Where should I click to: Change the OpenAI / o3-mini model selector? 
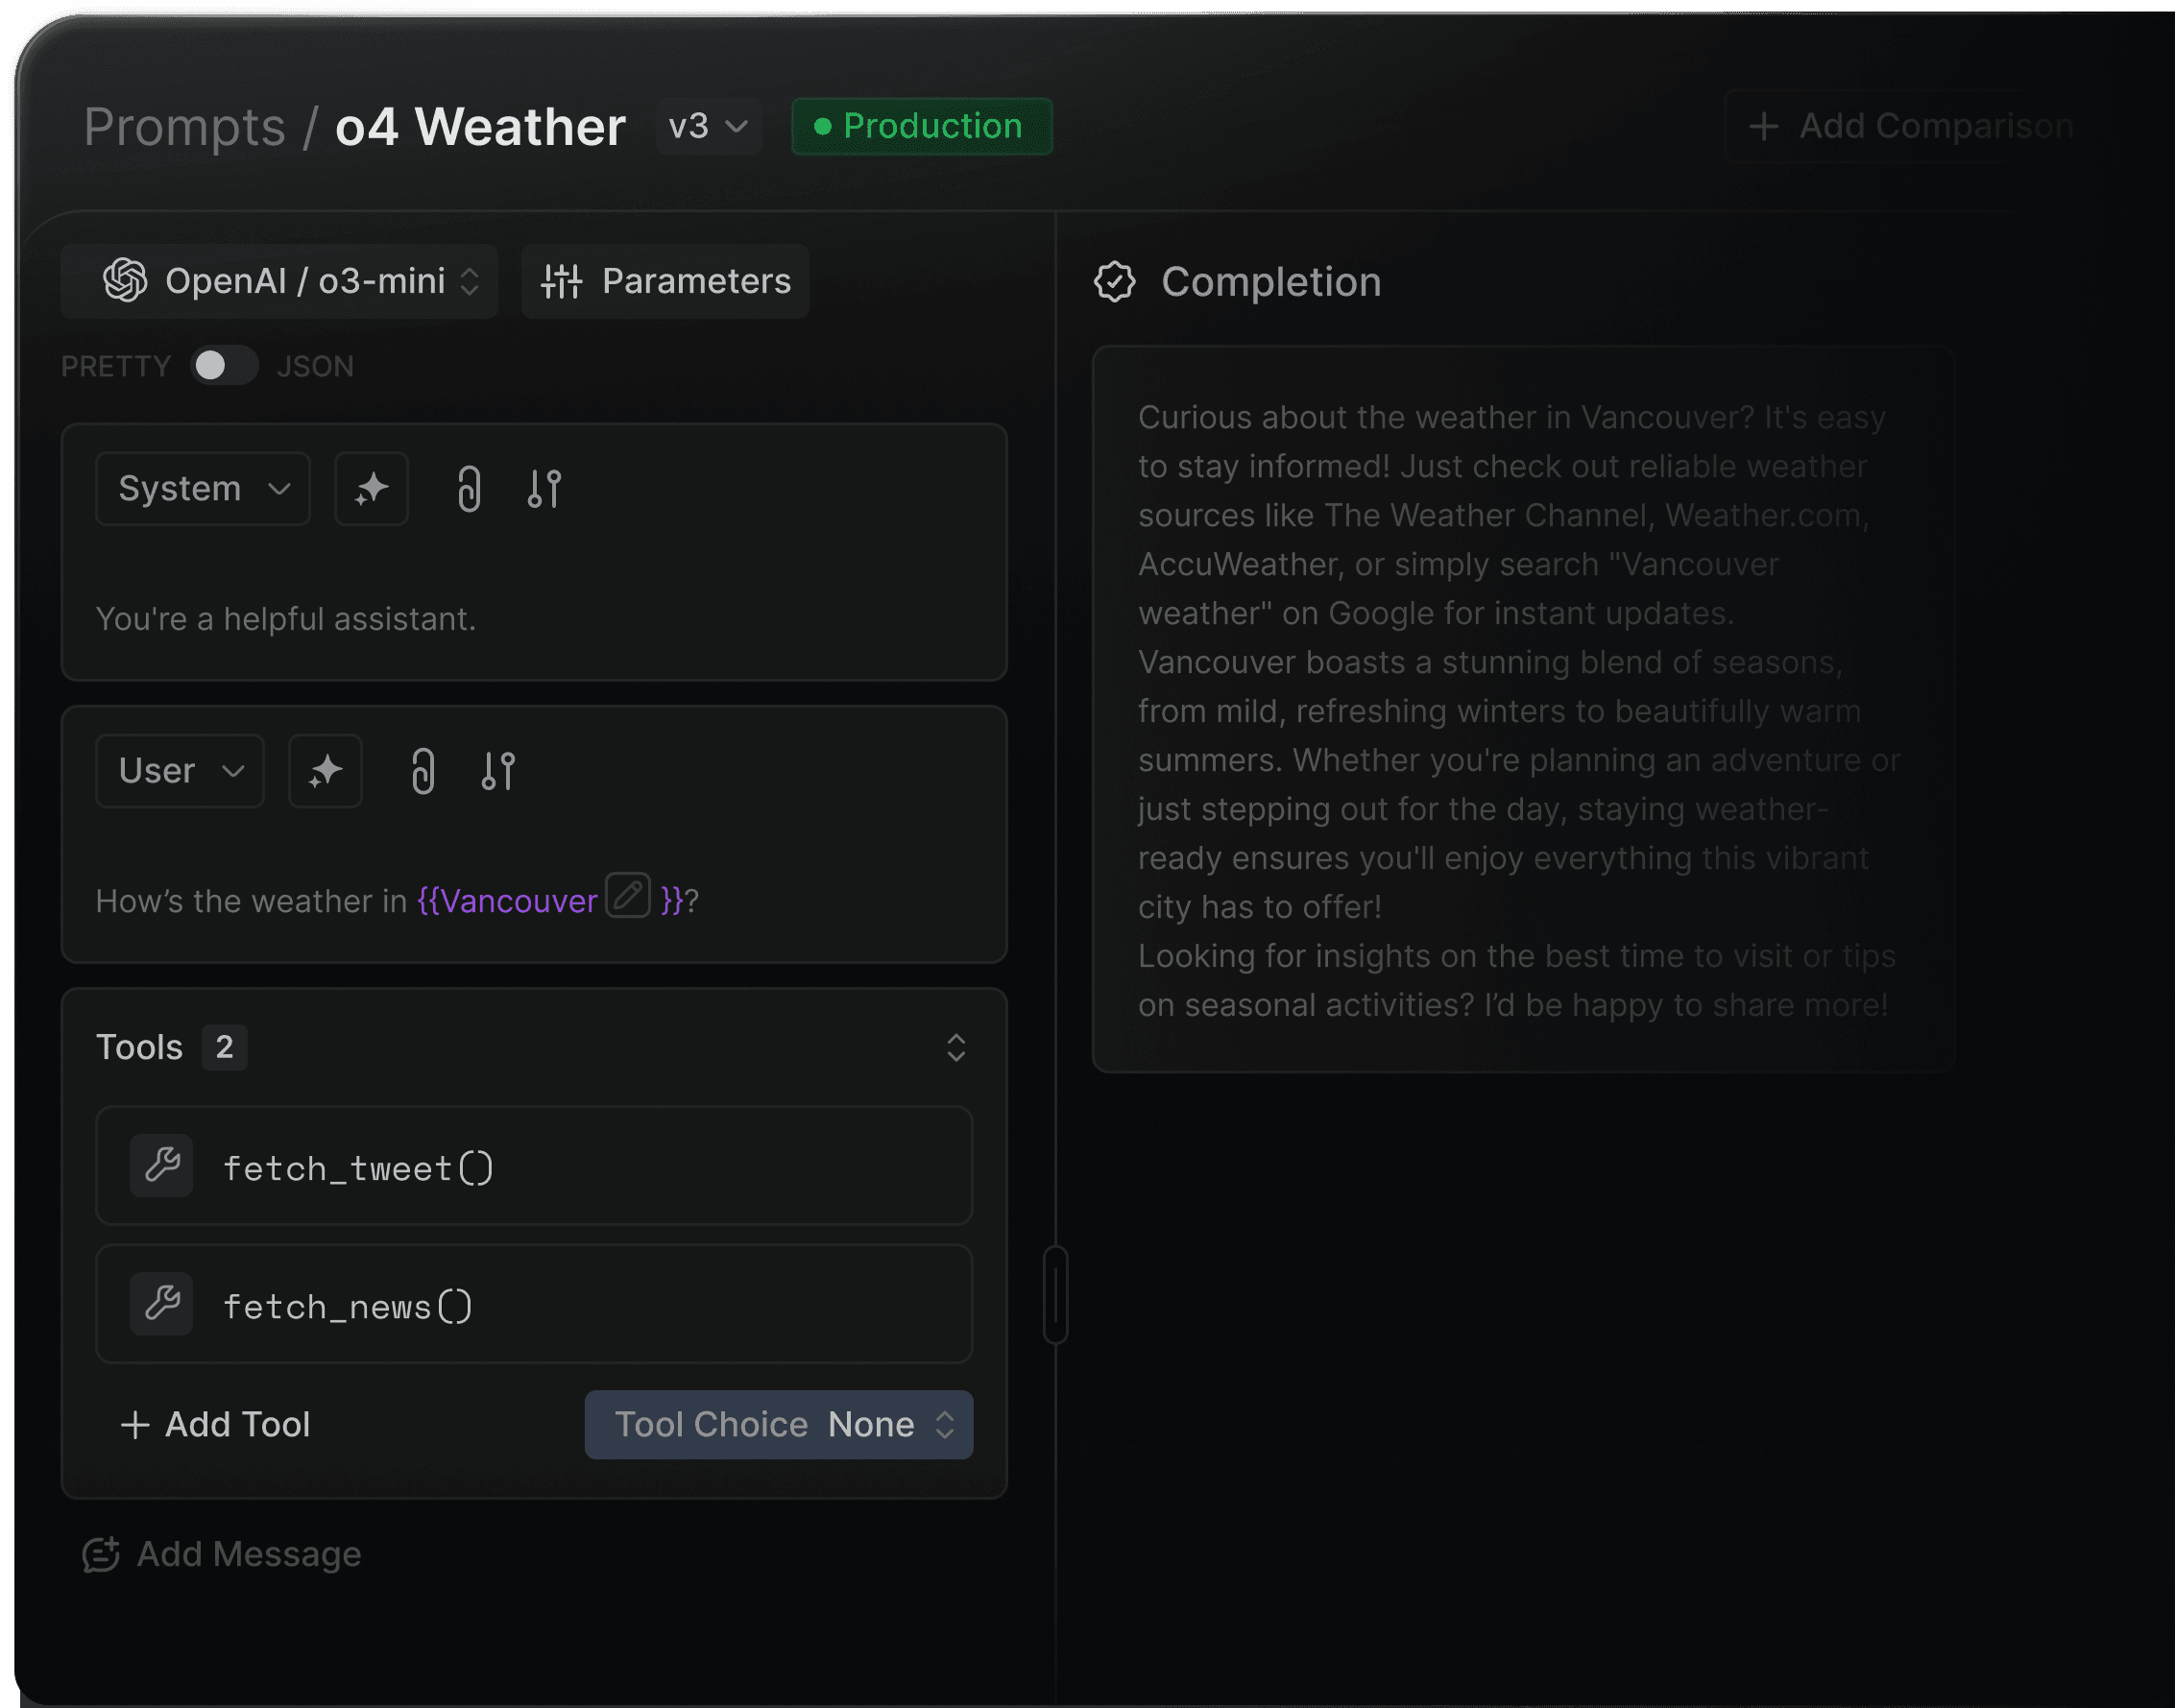[290, 282]
